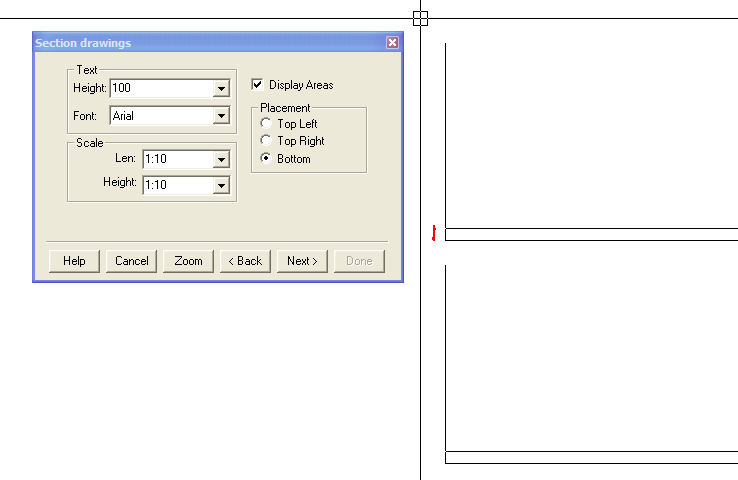Select the Top Left placement option
738x480 pixels.
tap(266, 124)
